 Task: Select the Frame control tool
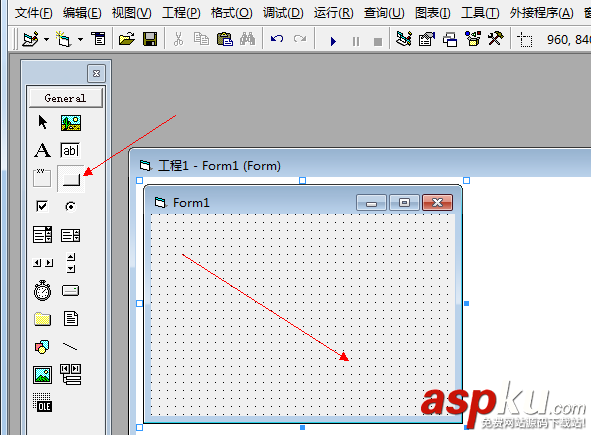pyautogui.click(x=42, y=178)
